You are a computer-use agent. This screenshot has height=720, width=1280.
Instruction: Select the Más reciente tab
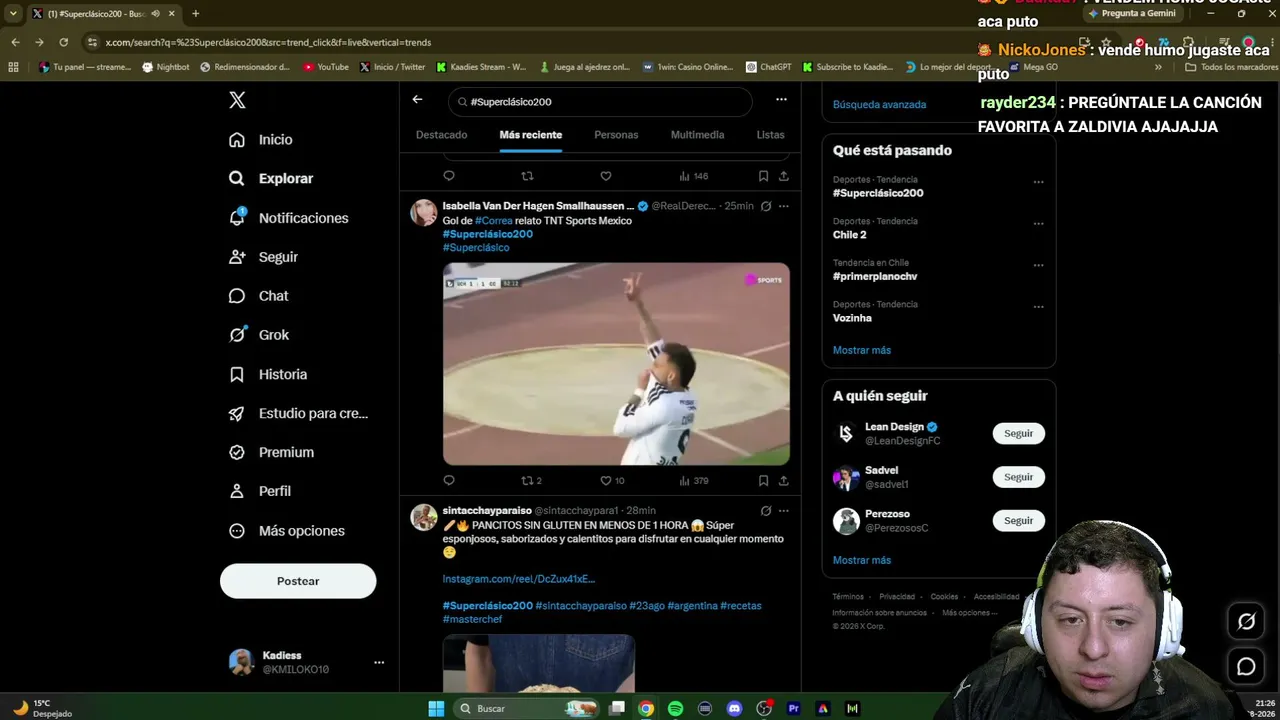pos(531,135)
